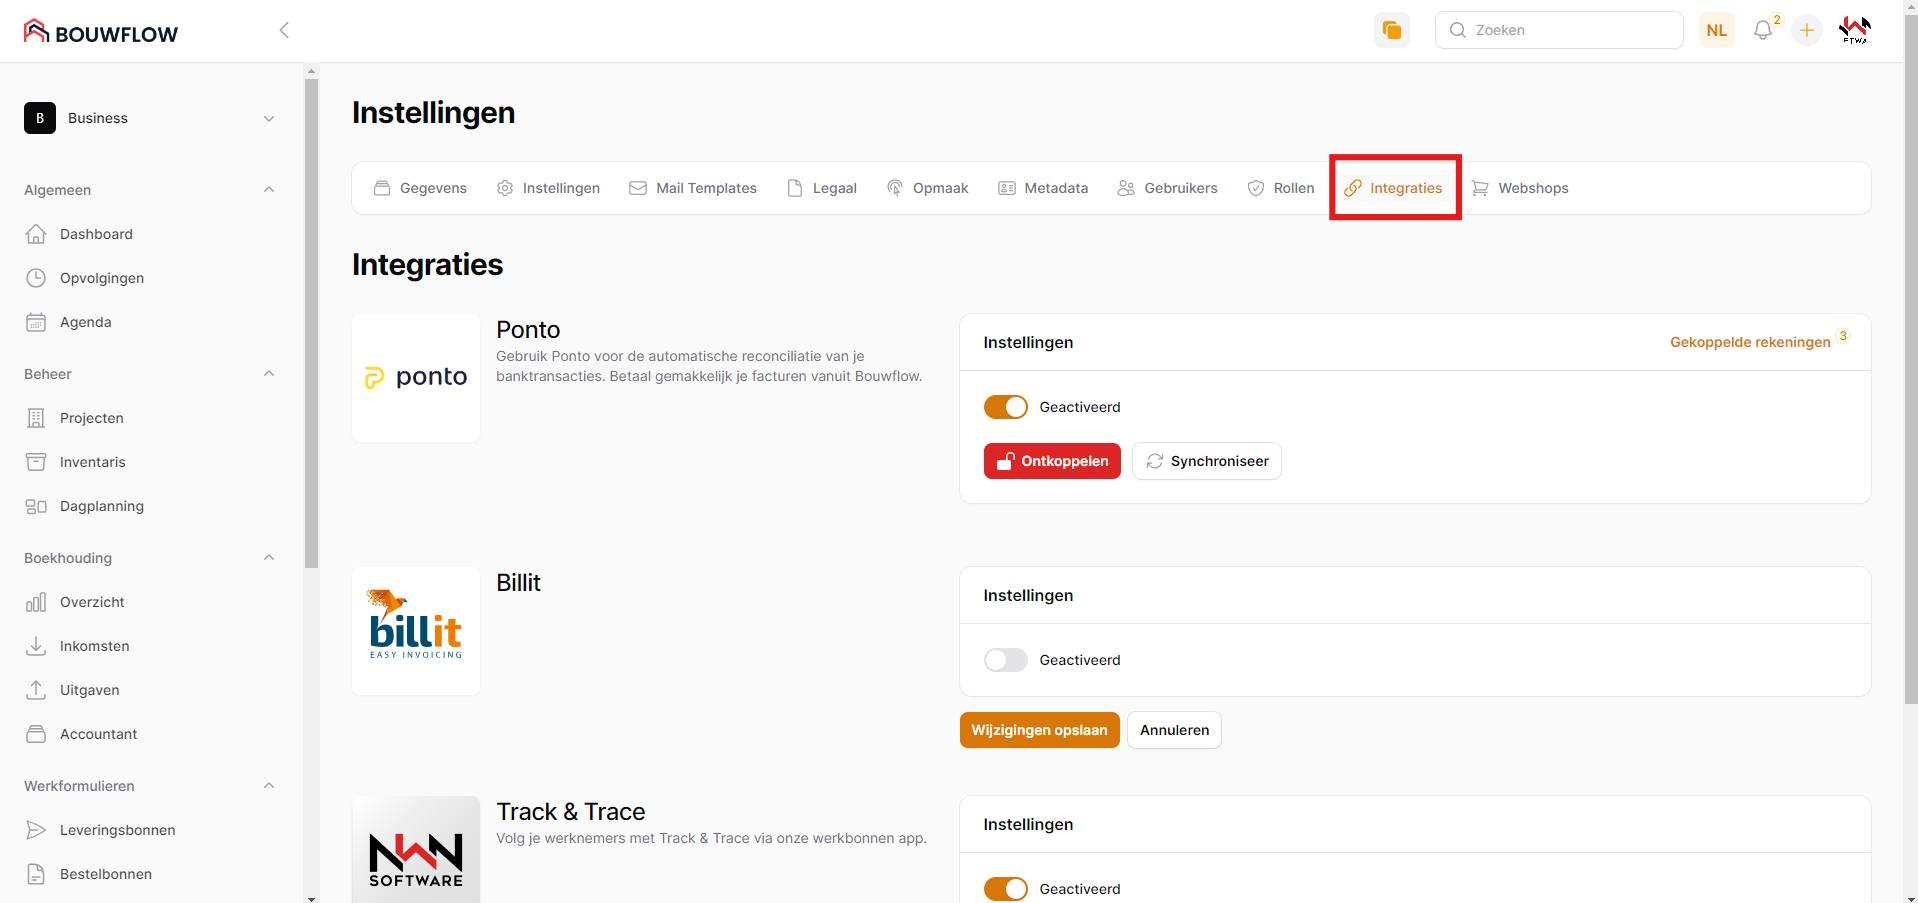Screen dimensions: 1918x903
Task: Open the Webshops tab
Action: click(x=1520, y=188)
